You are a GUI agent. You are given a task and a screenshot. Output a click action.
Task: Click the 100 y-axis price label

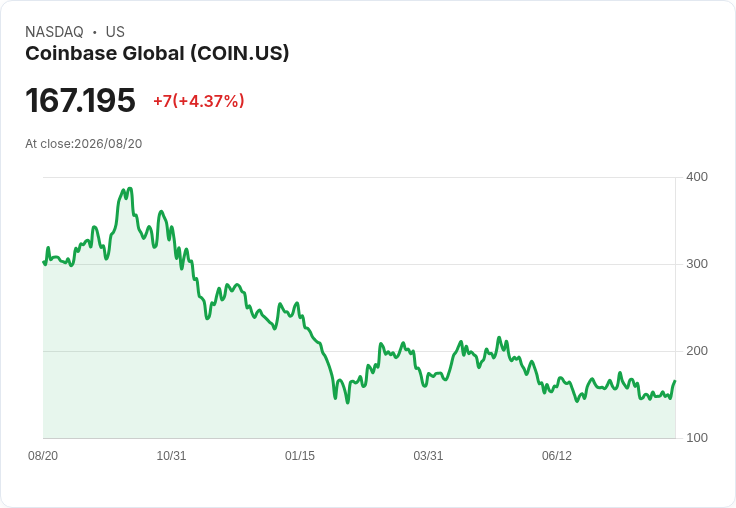pyautogui.click(x=697, y=438)
